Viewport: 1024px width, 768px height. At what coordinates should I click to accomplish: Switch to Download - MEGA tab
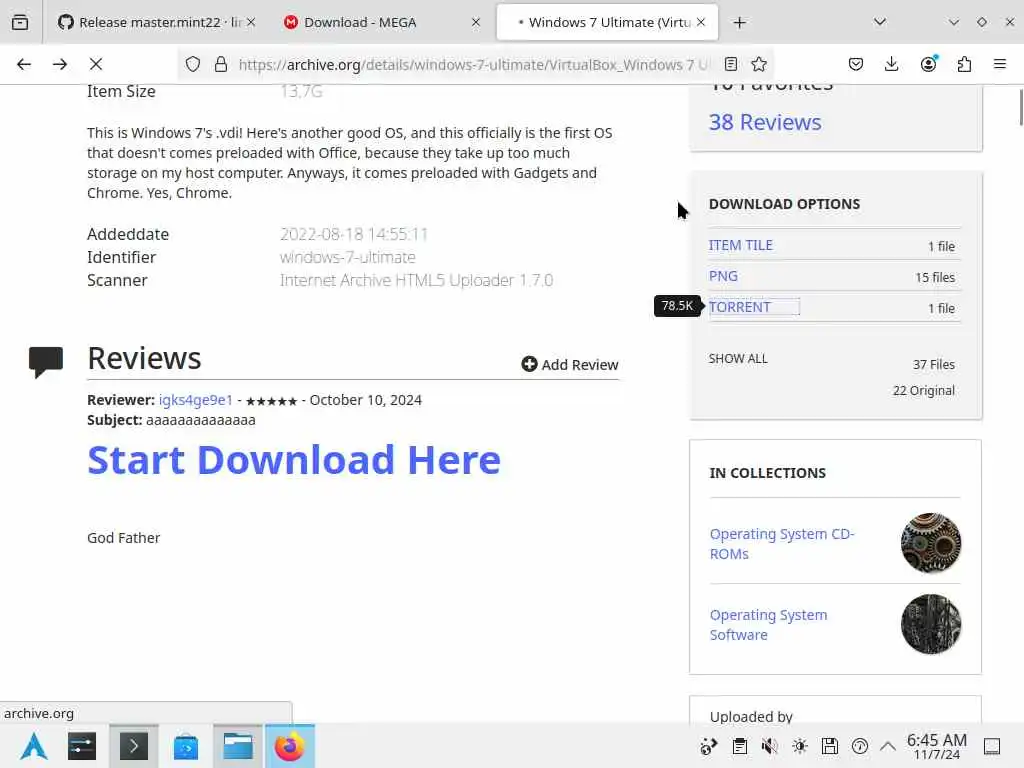[382, 22]
